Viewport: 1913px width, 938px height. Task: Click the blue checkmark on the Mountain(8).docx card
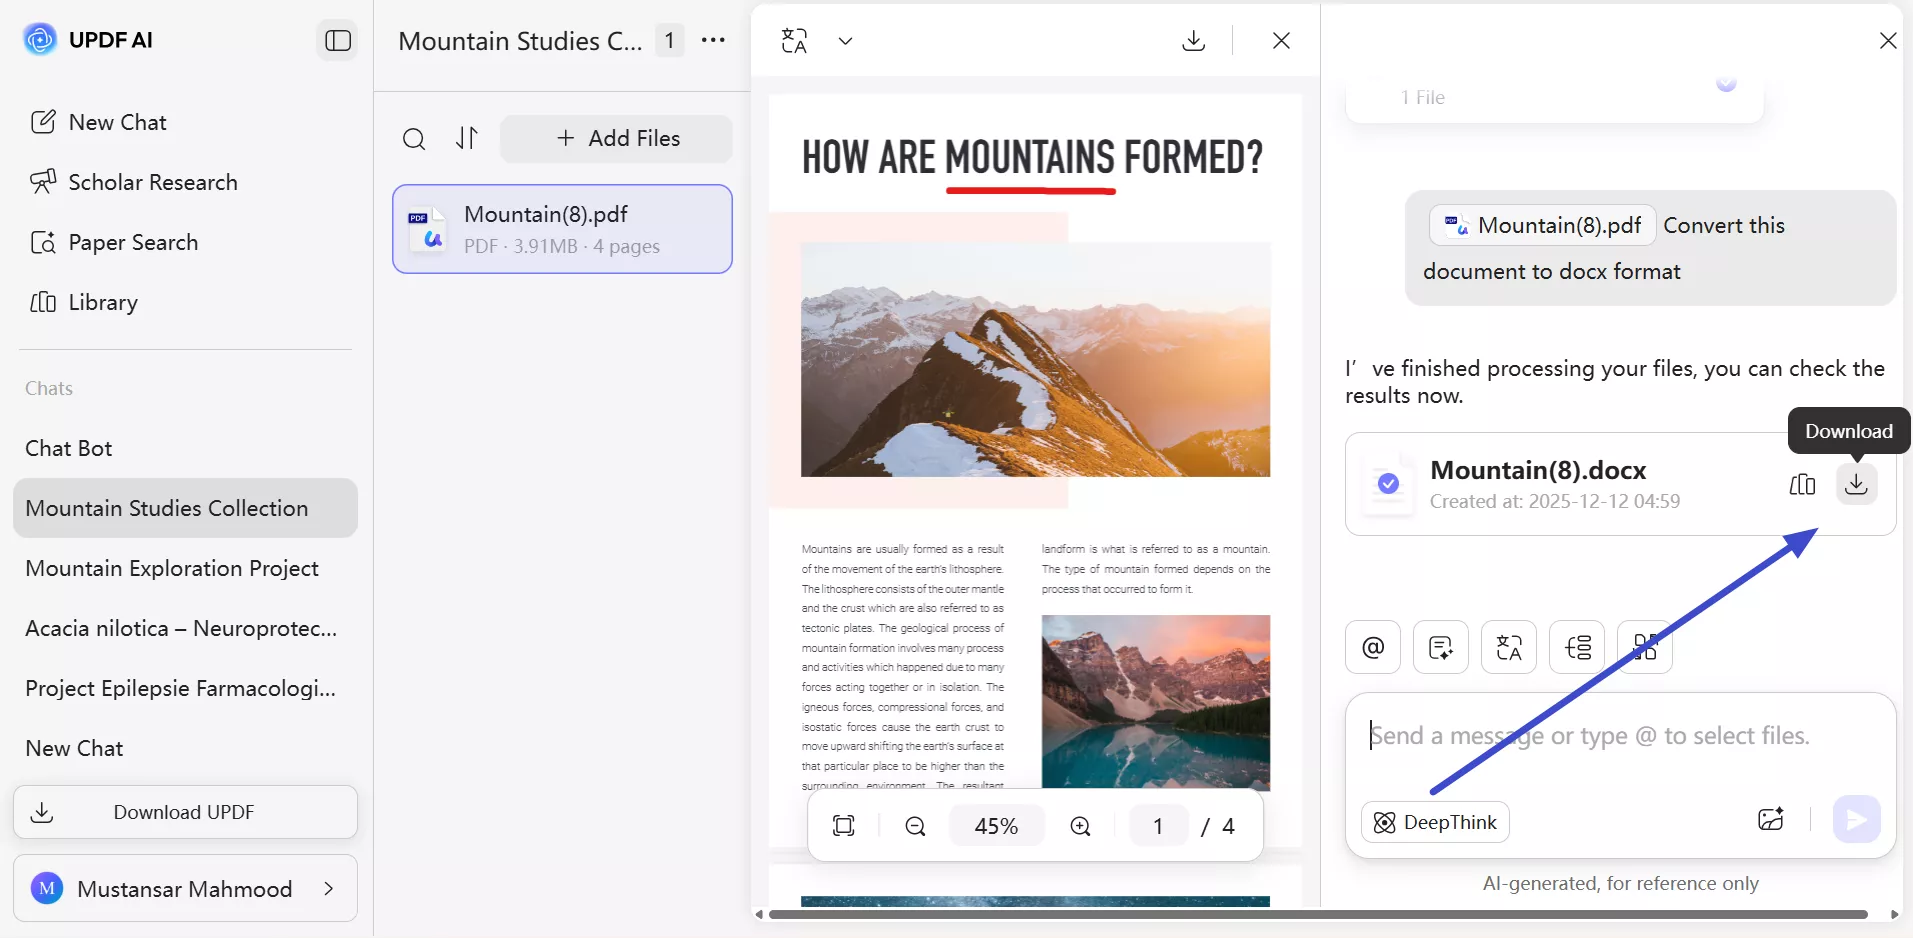click(1388, 484)
